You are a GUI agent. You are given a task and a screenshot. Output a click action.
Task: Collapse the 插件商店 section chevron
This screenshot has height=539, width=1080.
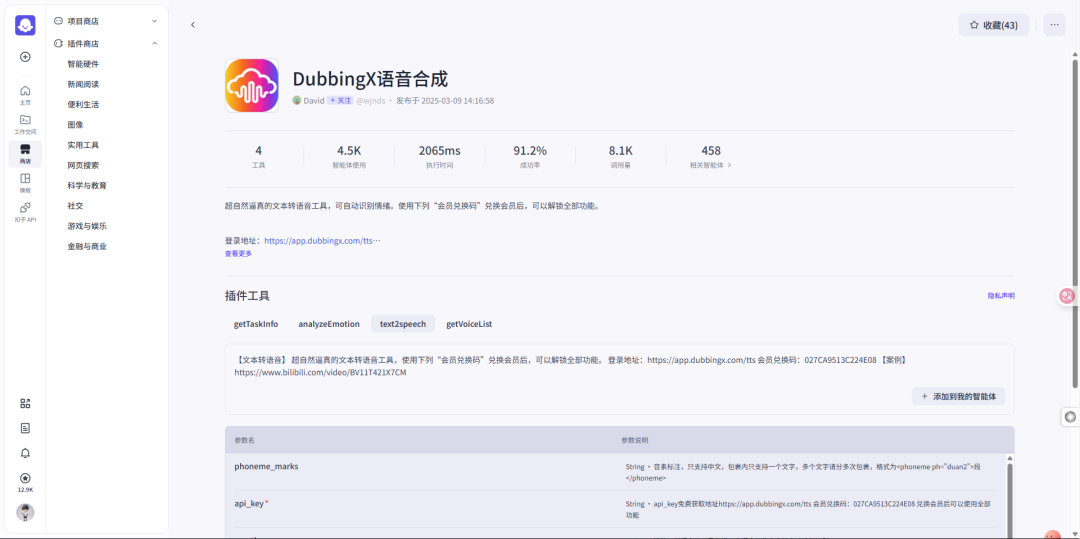tap(154, 43)
